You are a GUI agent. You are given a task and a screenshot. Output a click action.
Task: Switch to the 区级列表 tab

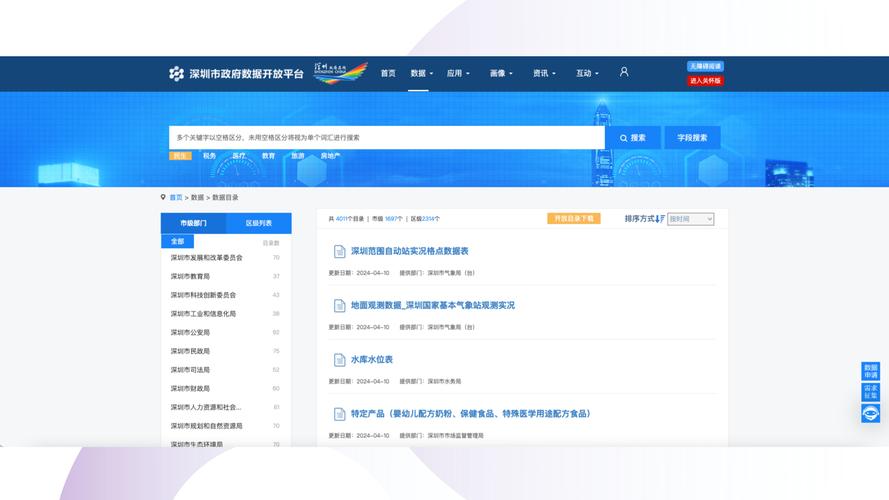tap(259, 223)
